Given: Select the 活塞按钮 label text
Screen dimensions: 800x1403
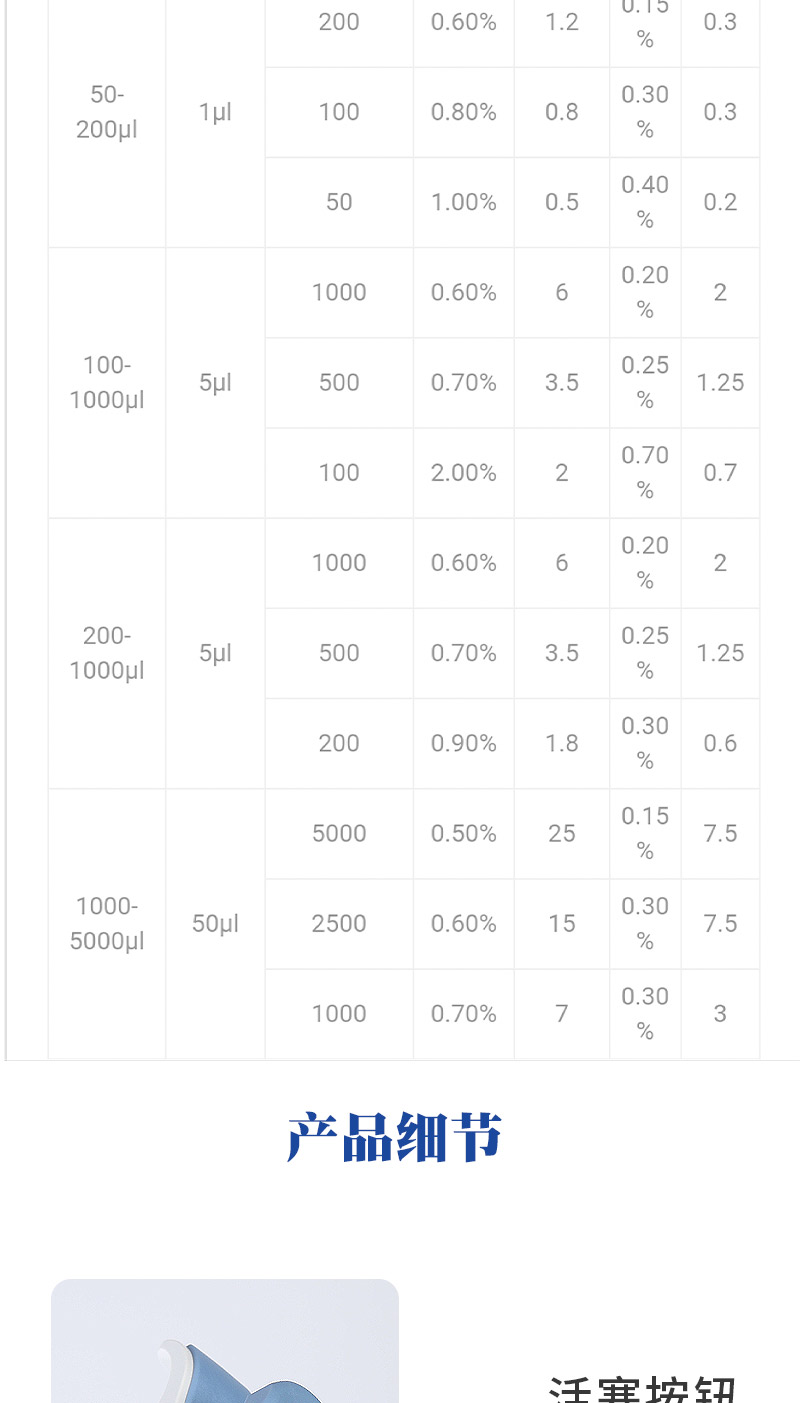Looking at the screenshot, I should point(643,1389).
